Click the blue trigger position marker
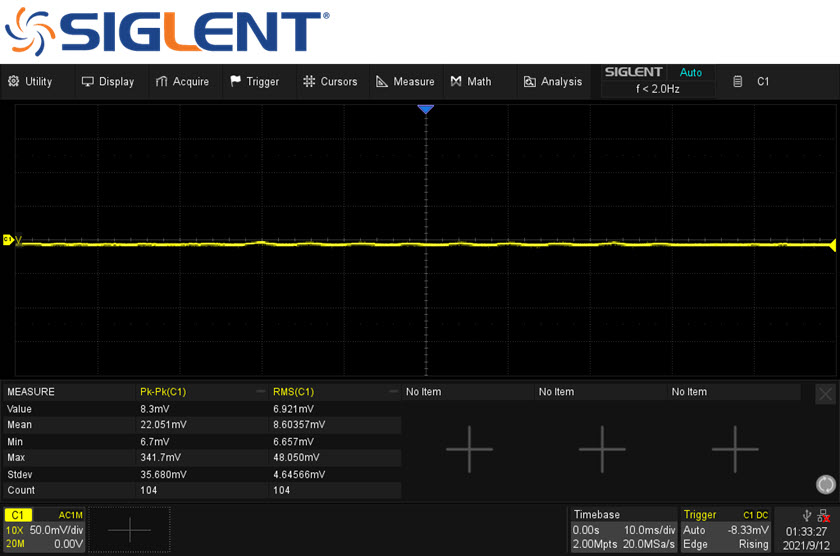 click(426, 109)
